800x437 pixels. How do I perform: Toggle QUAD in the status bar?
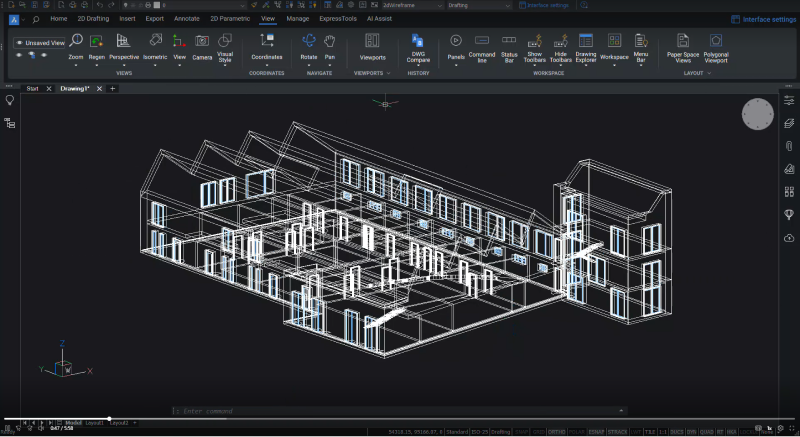click(707, 432)
